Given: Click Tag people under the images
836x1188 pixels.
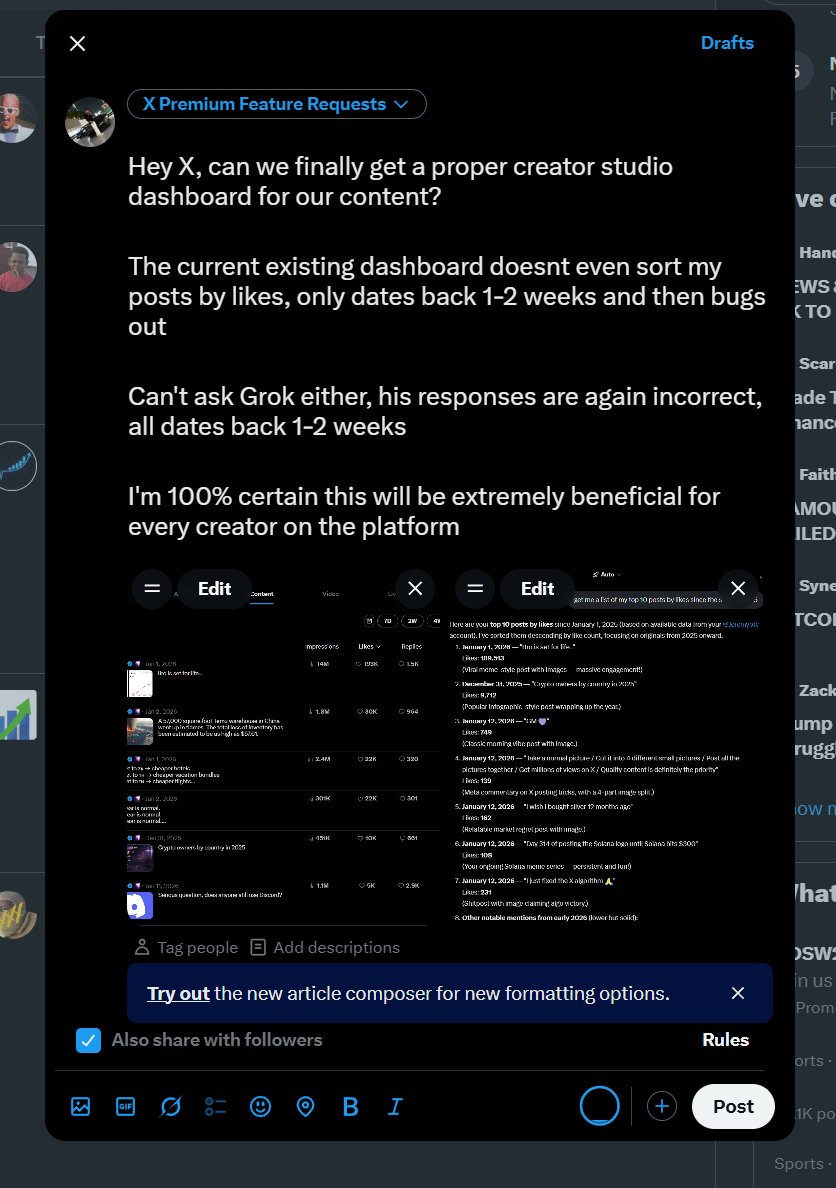Looking at the screenshot, I should [186, 947].
